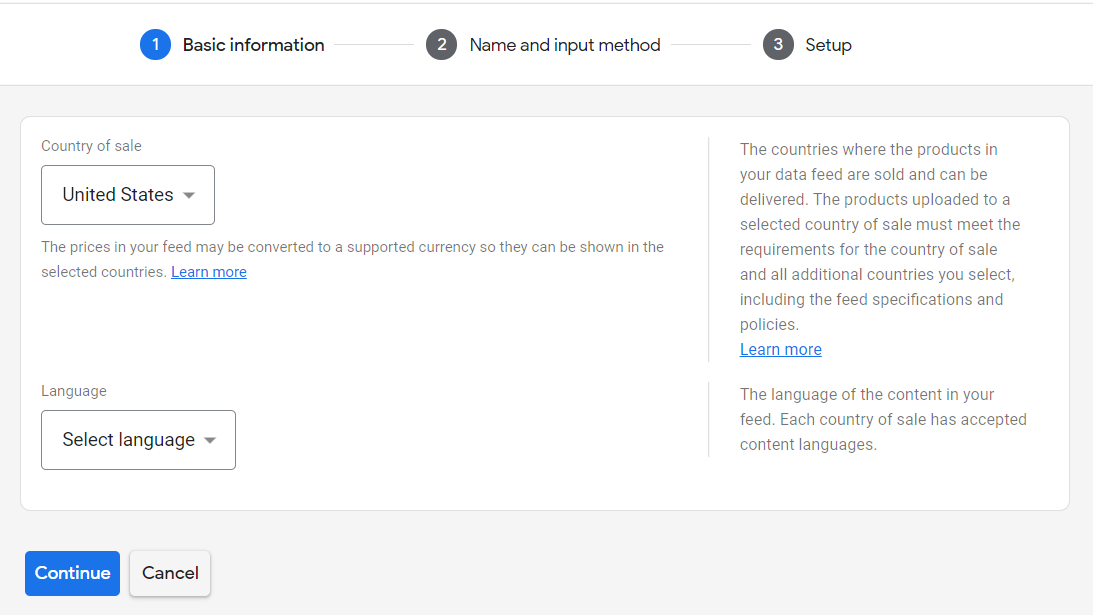Open Learn more link about currency conversion
Screen dimensions: 1093x615
(209, 272)
